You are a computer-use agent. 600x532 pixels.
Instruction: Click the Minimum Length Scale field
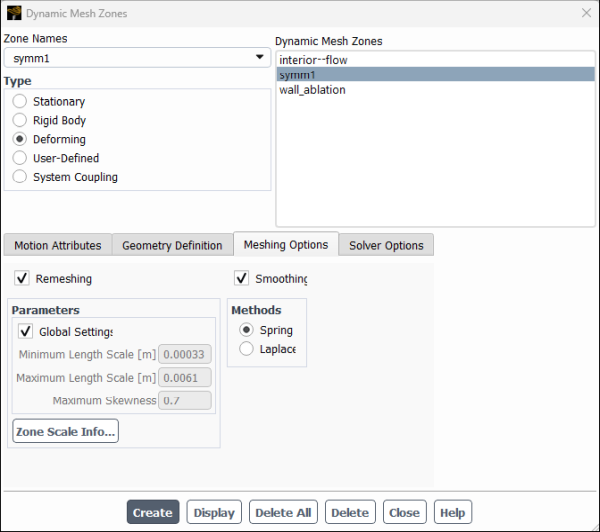pyautogui.click(x=185, y=353)
